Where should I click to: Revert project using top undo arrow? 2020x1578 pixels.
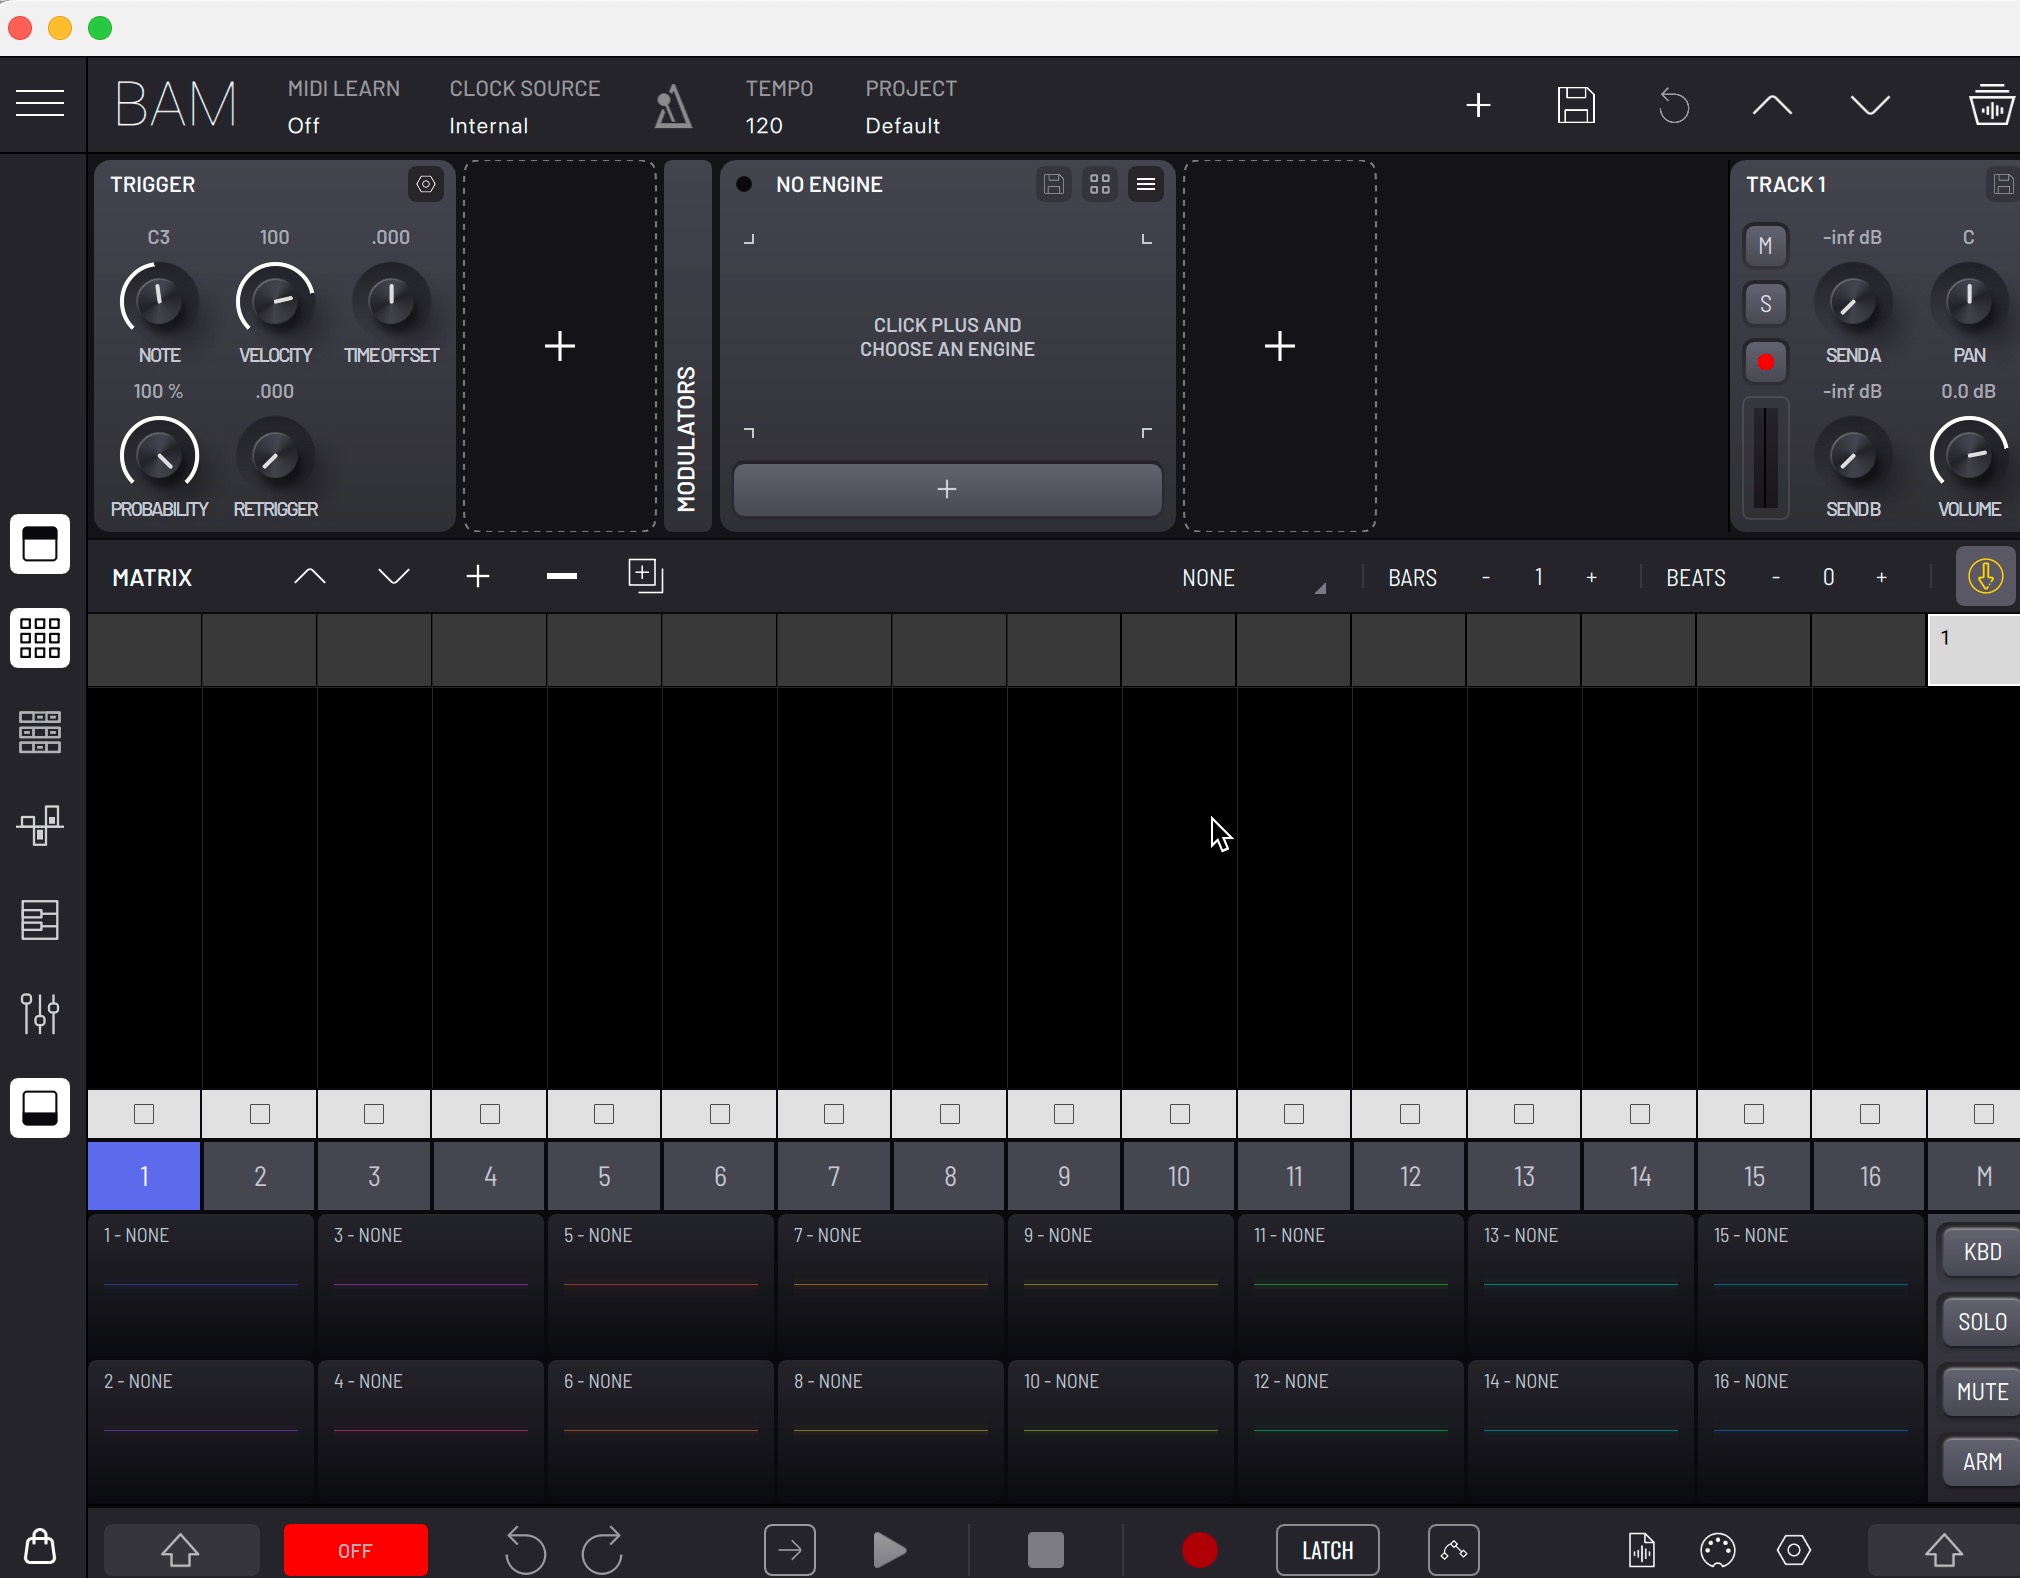pos(1673,105)
